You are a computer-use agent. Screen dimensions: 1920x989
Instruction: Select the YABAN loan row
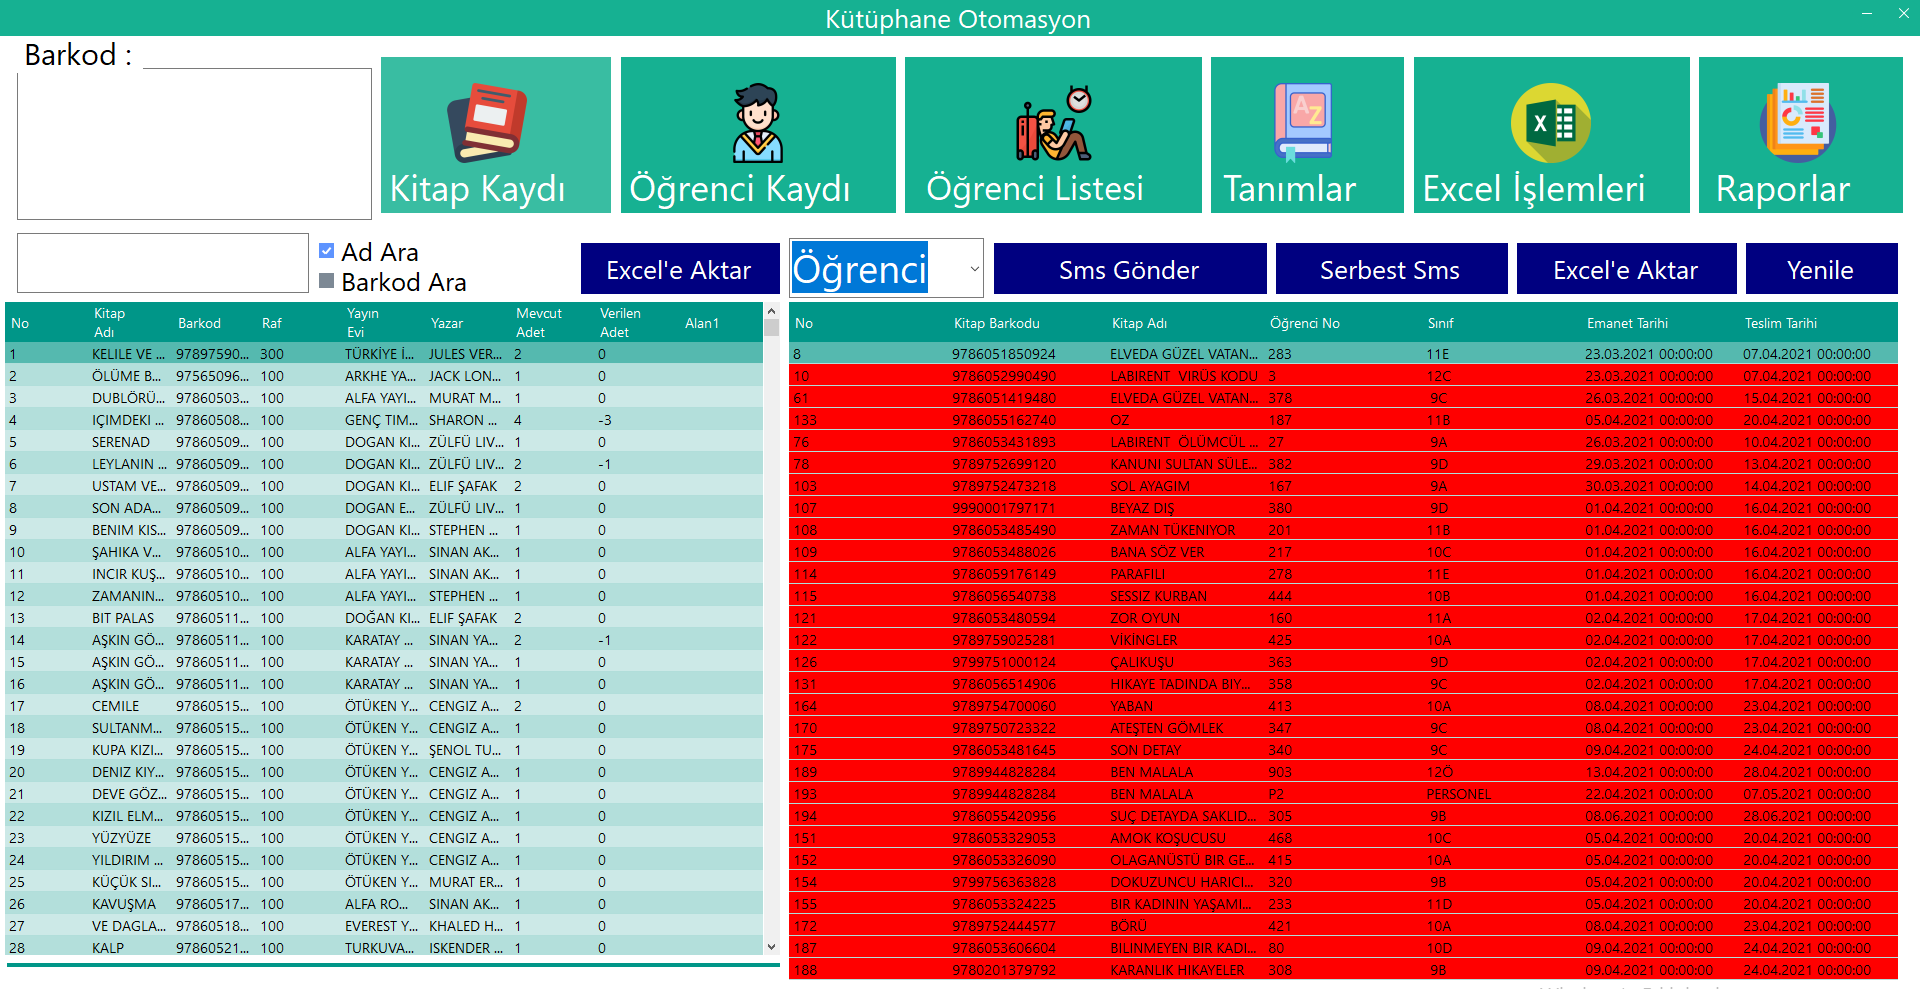1343,706
